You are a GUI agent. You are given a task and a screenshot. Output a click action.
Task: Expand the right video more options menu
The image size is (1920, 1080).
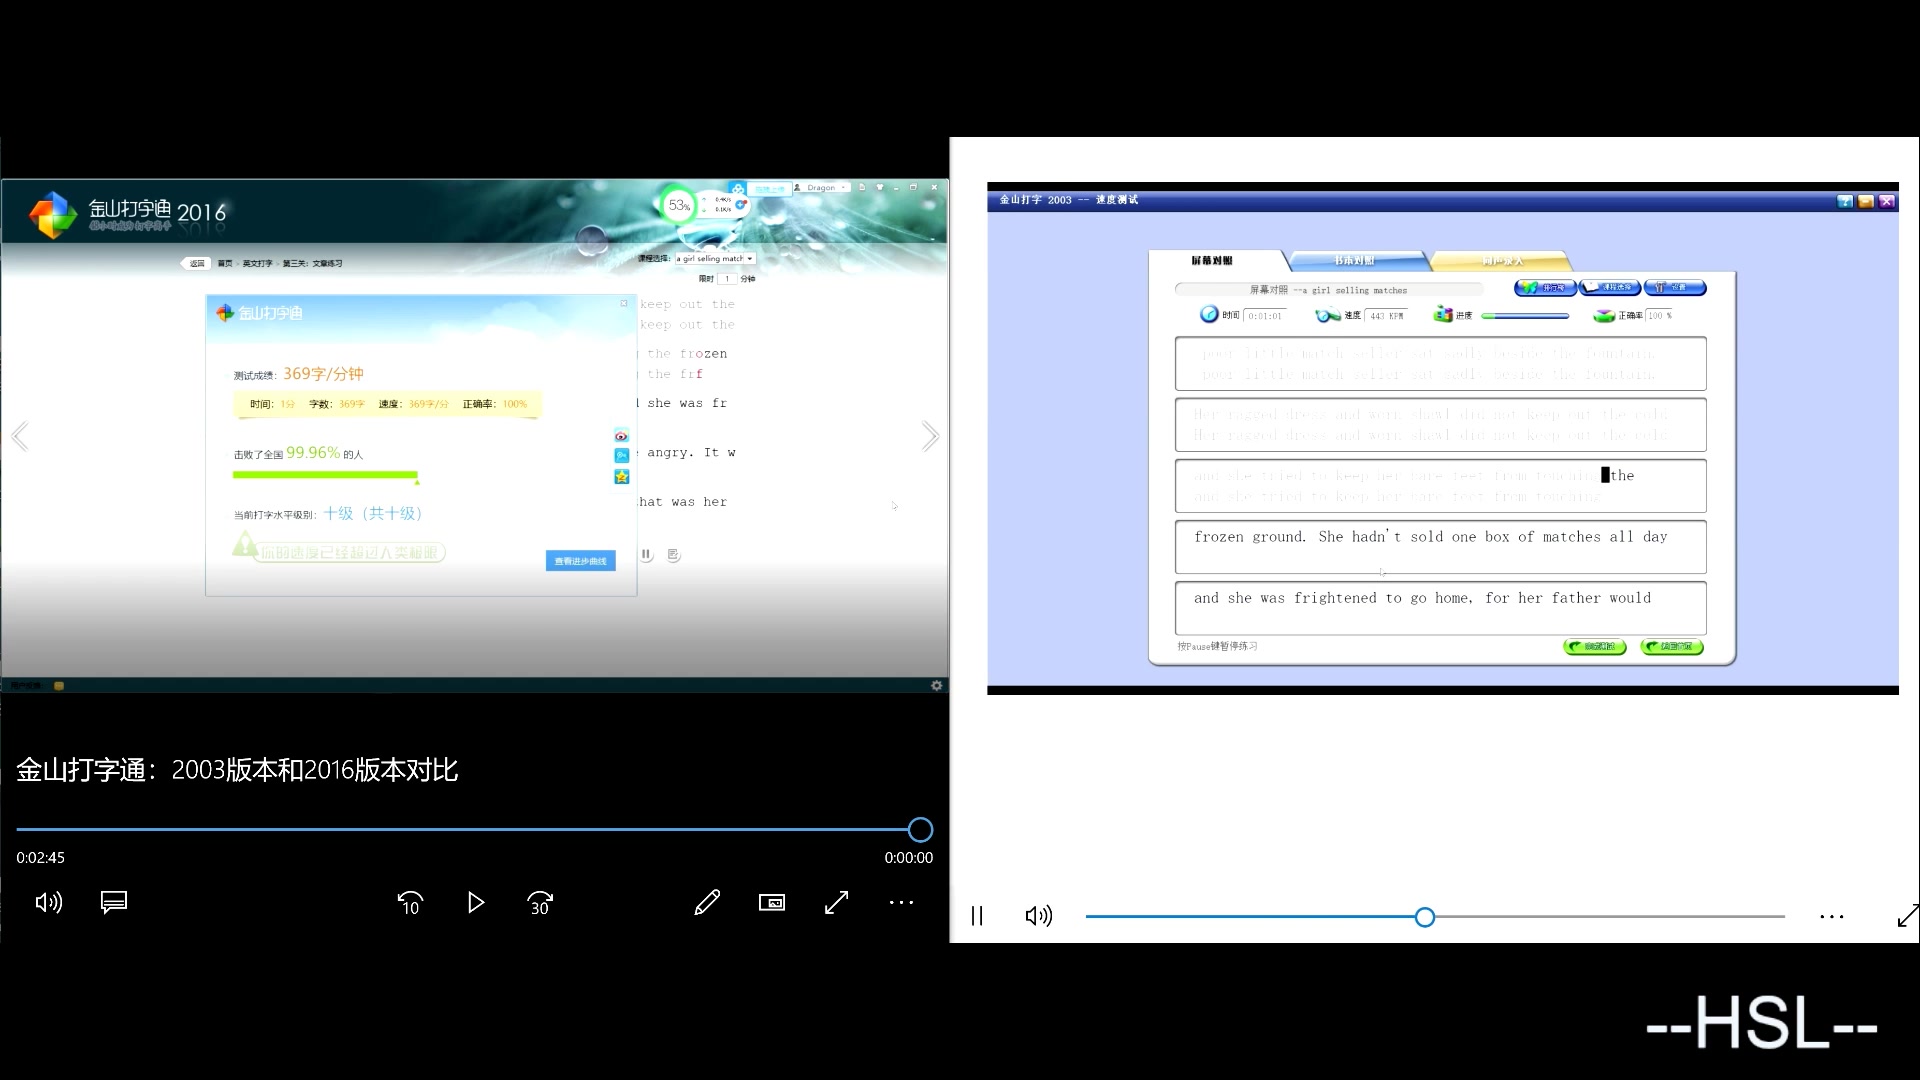click(x=1832, y=915)
